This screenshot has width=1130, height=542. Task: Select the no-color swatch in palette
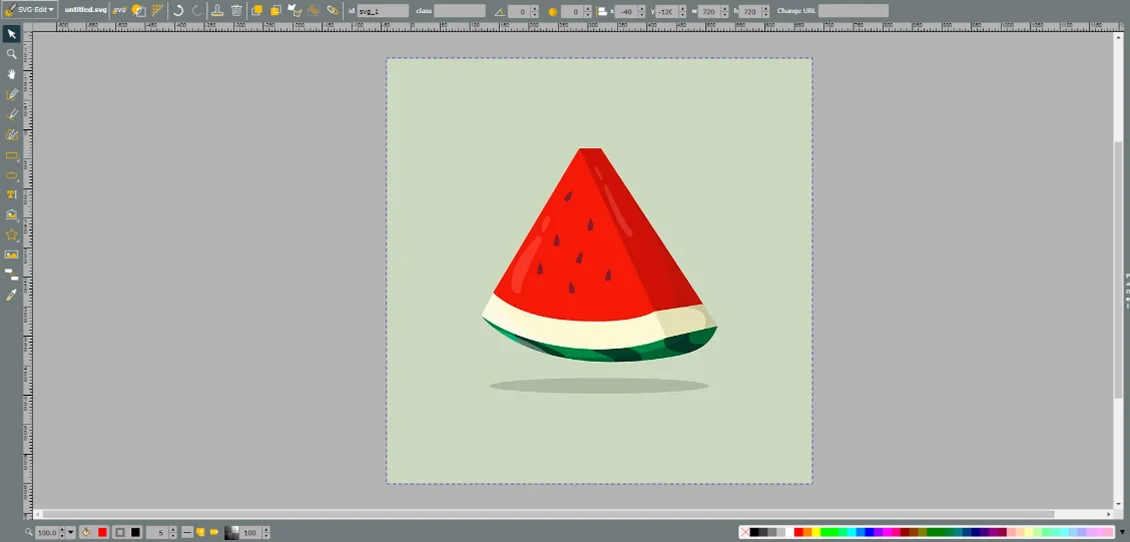(744, 533)
